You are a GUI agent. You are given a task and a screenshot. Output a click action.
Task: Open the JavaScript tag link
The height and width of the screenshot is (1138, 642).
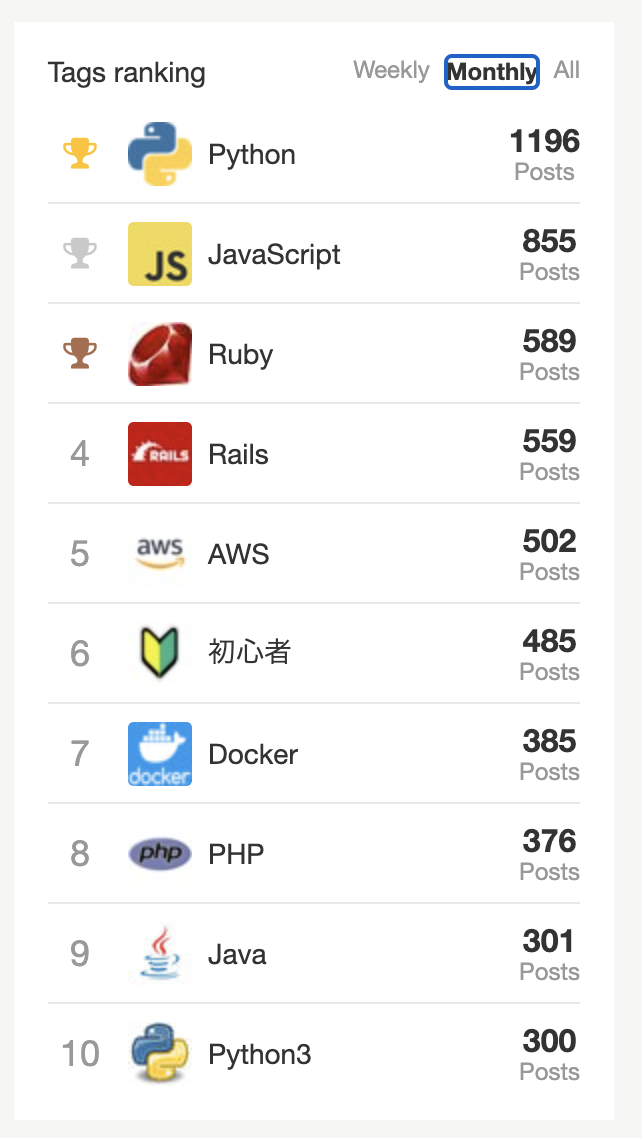pyautogui.click(x=274, y=255)
